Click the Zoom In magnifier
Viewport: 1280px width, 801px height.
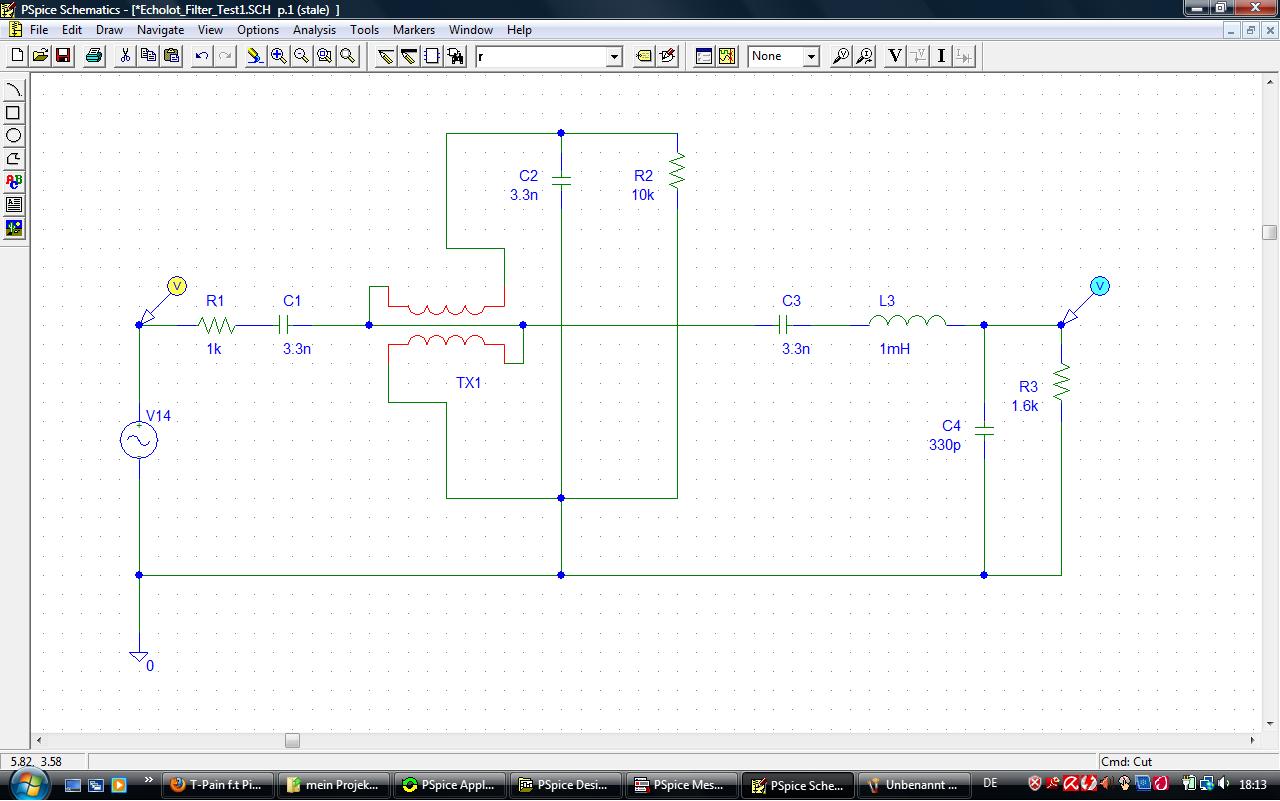278,56
